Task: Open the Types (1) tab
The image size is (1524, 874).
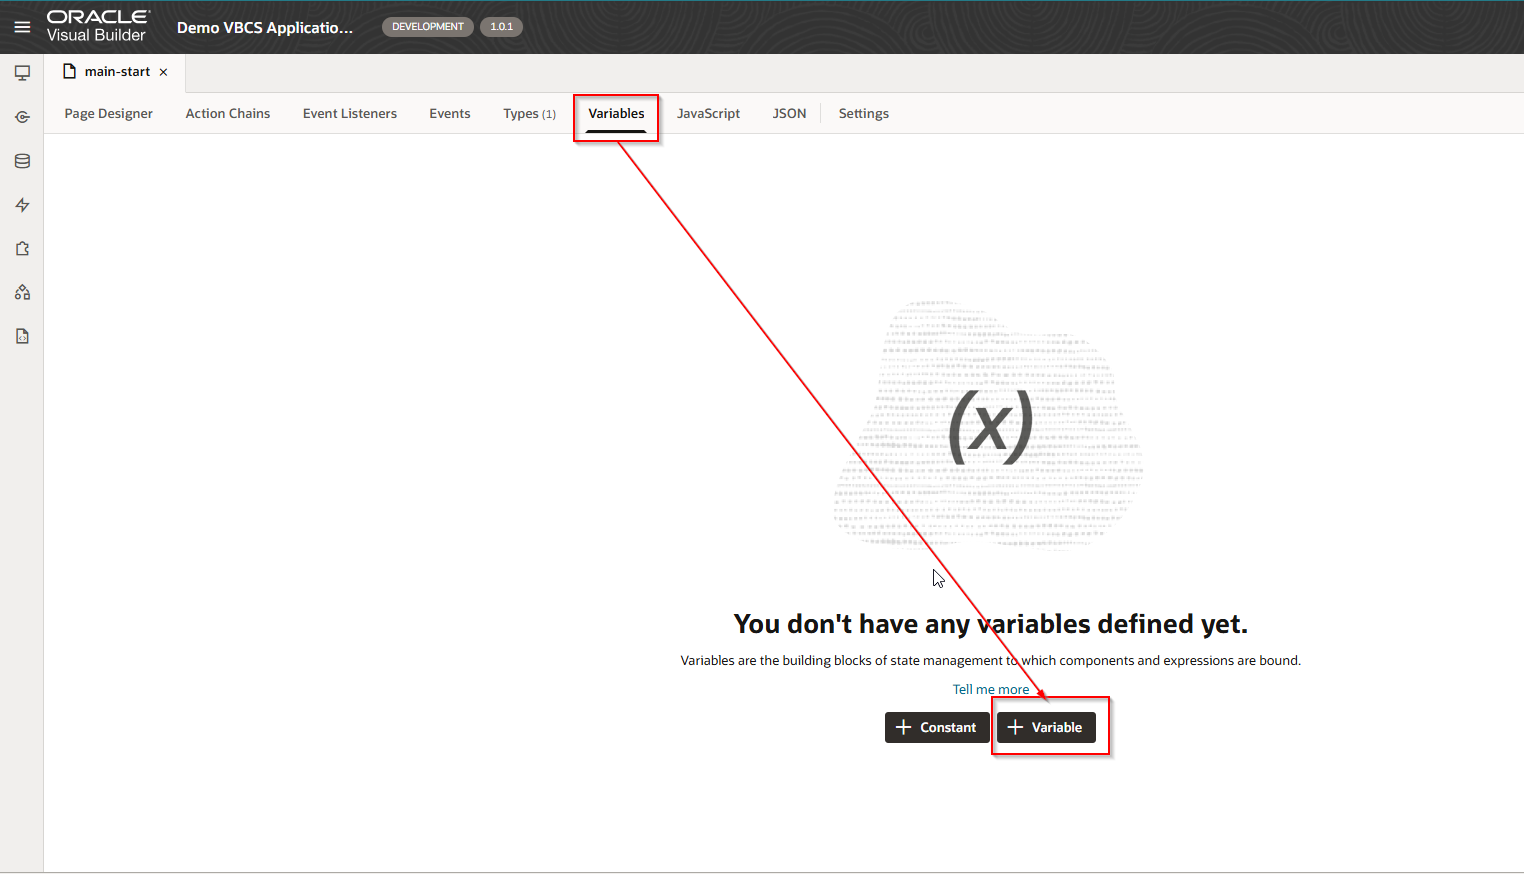Action: [529, 114]
